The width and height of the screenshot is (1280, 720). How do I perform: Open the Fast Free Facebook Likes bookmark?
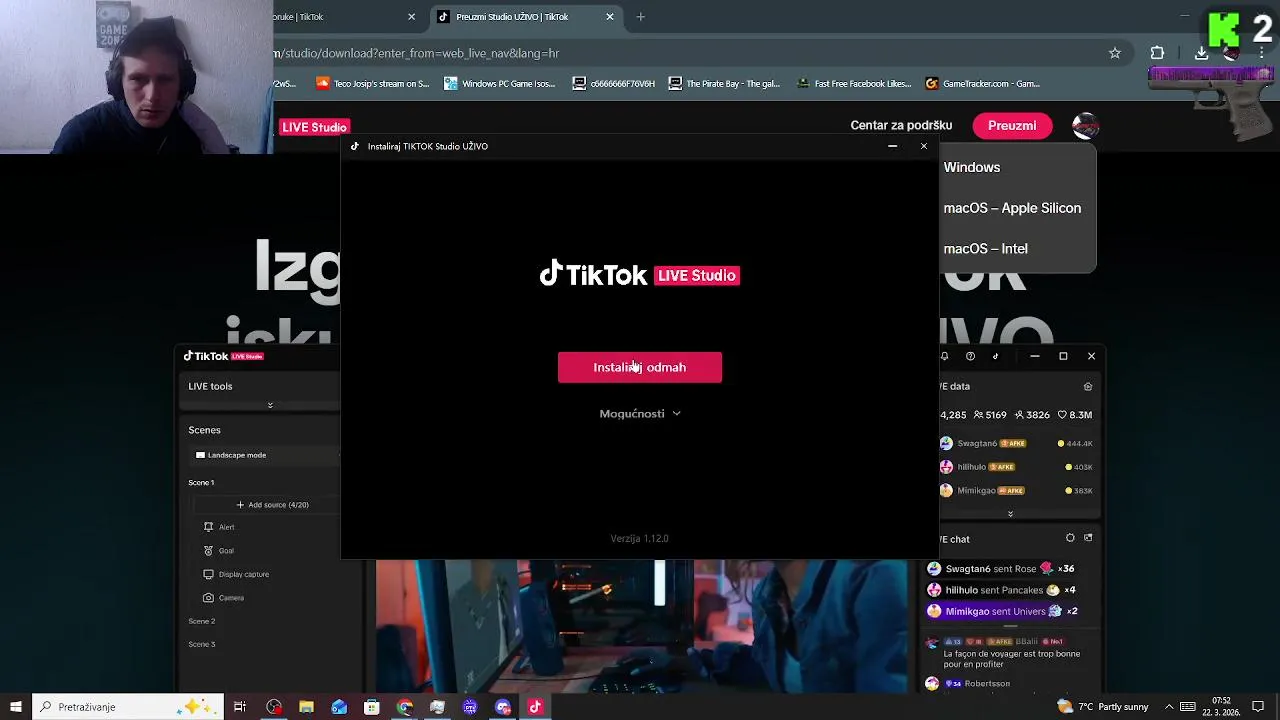pos(853,84)
